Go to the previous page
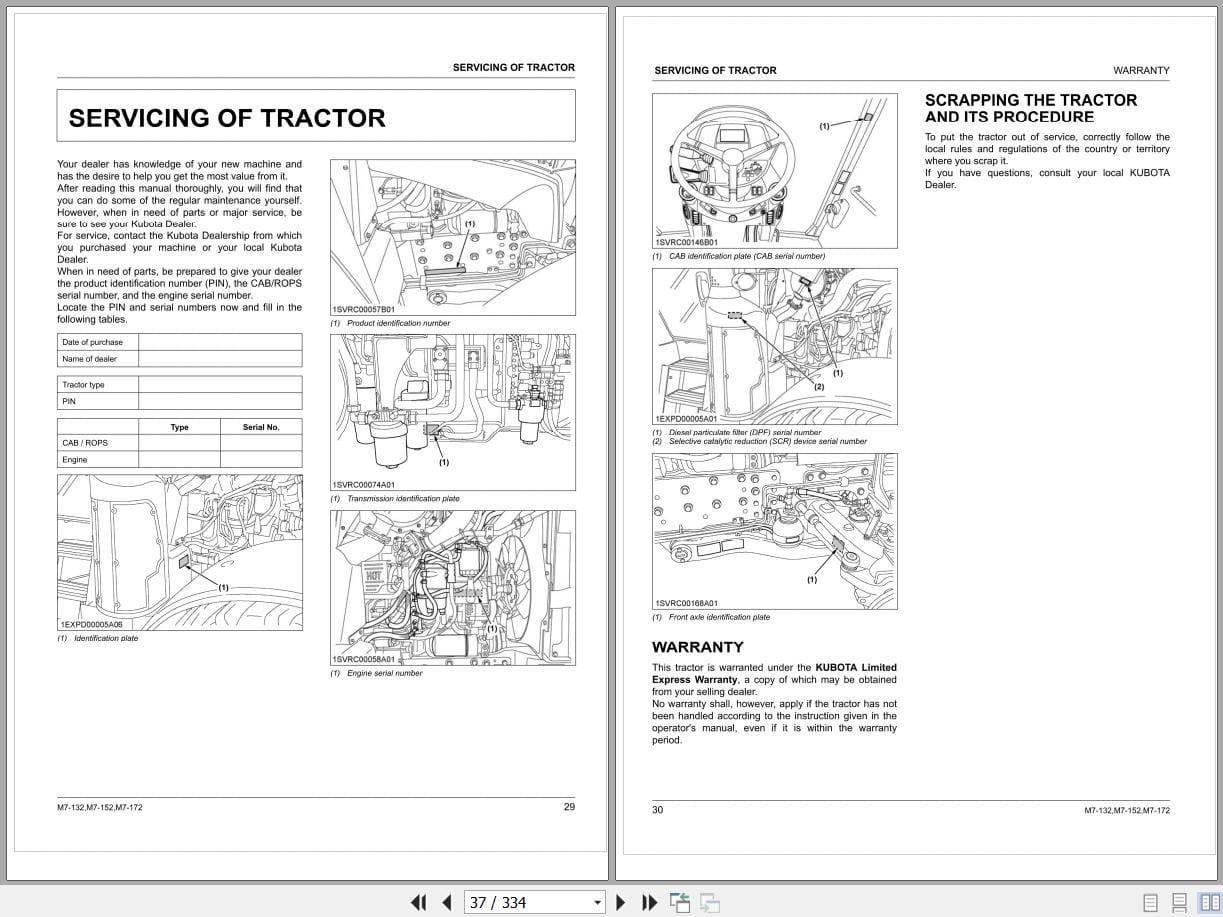The image size is (1223, 917). [446, 902]
